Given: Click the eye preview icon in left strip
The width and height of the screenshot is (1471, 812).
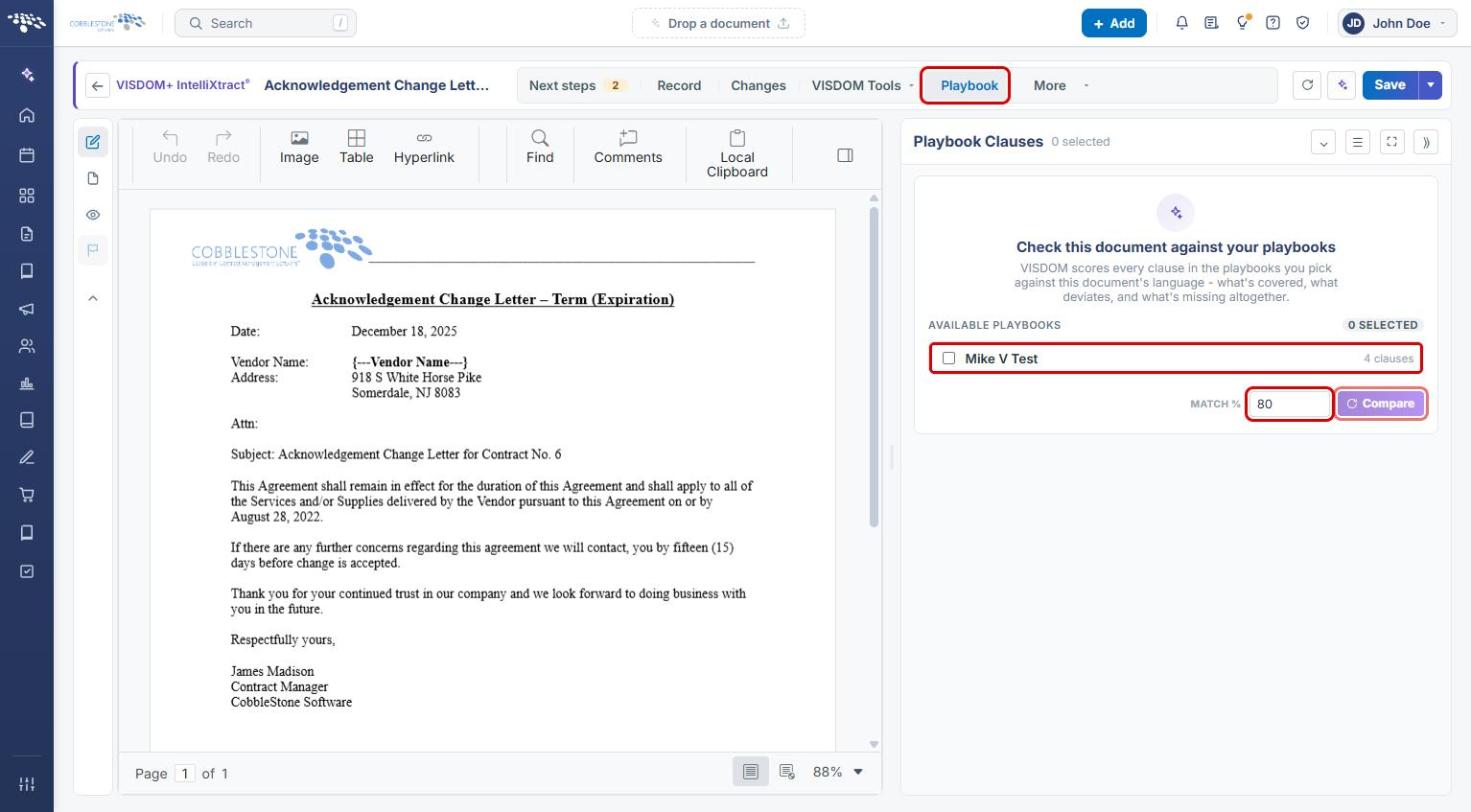Looking at the screenshot, I should pyautogui.click(x=93, y=215).
